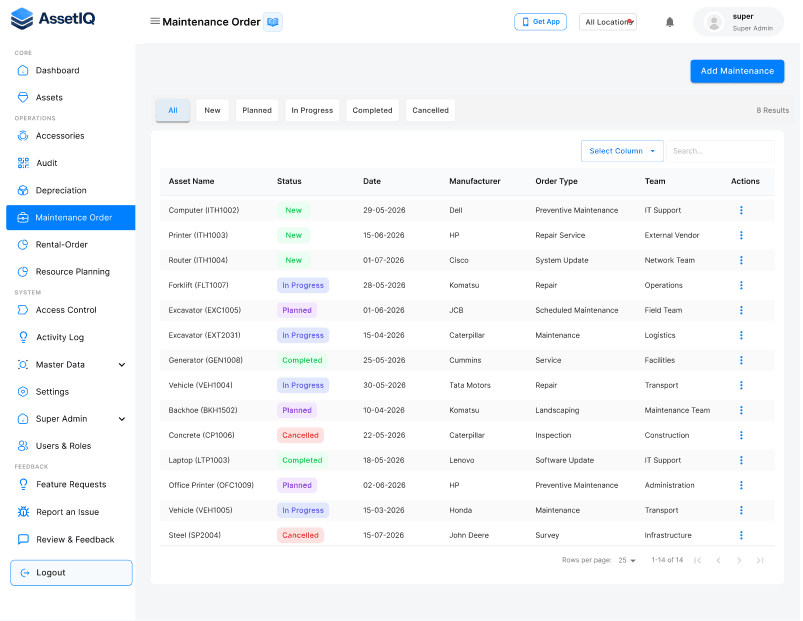803x621 pixels.
Task: Go to the first page arrow
Action: 698,560
